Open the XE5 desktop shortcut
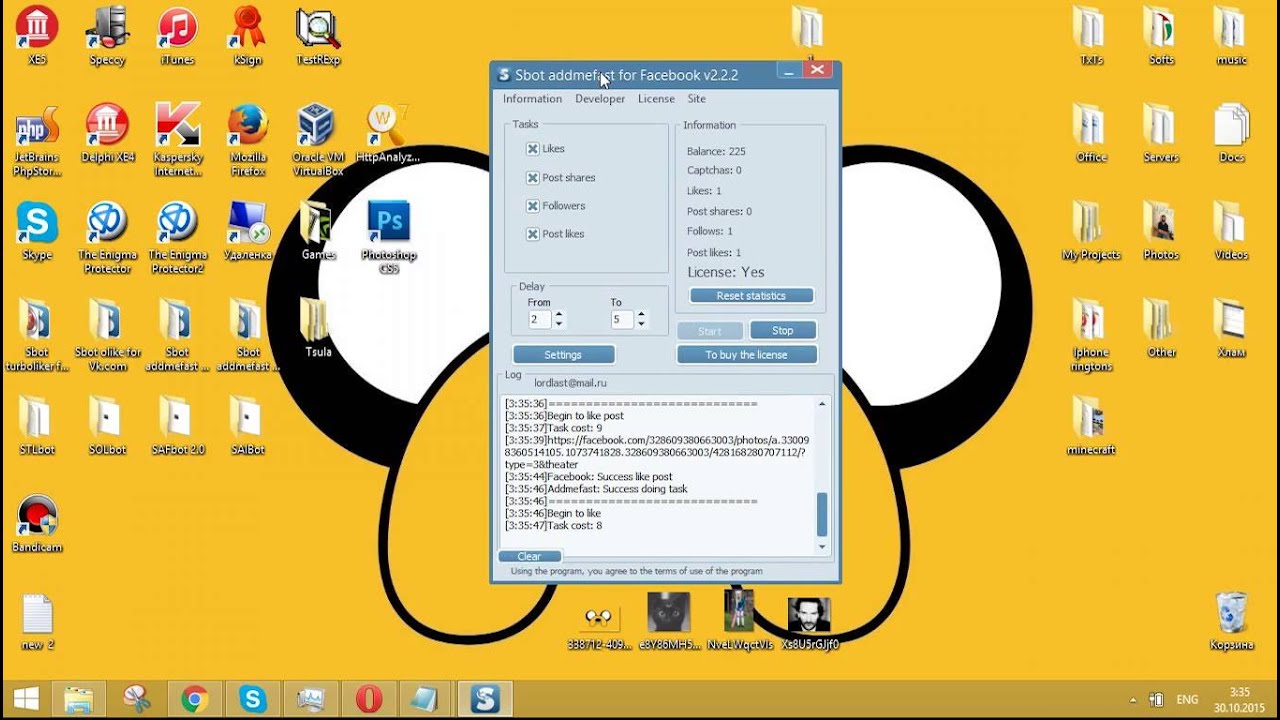The height and width of the screenshot is (720, 1280). [x=37, y=35]
